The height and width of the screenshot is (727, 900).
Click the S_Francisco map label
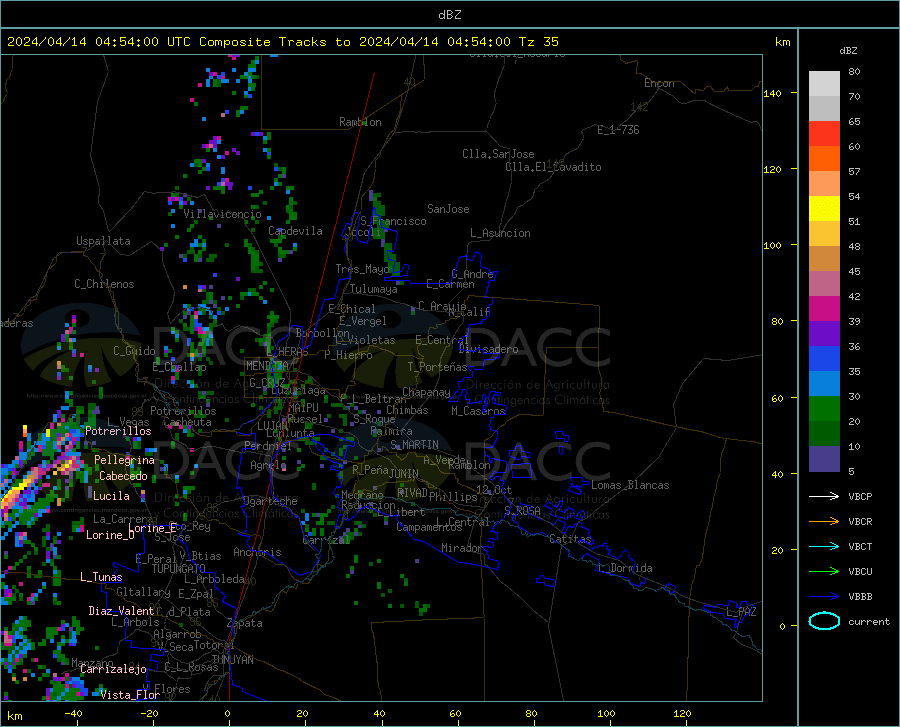394,221
